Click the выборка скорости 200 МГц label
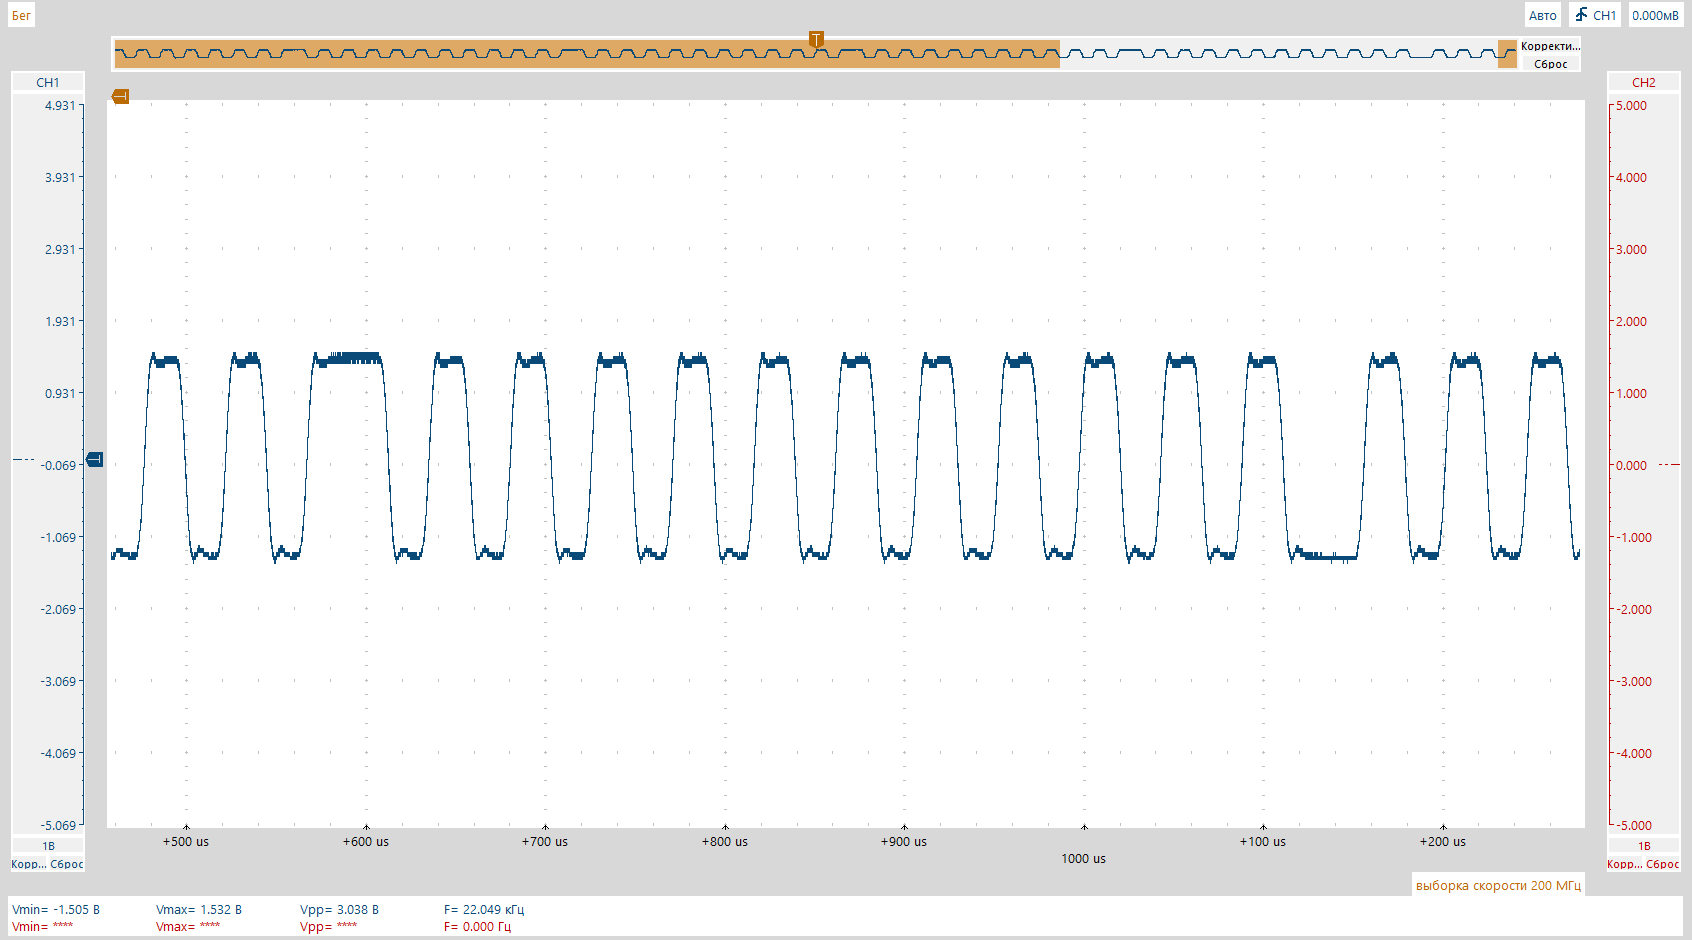The width and height of the screenshot is (1692, 940). [1498, 885]
